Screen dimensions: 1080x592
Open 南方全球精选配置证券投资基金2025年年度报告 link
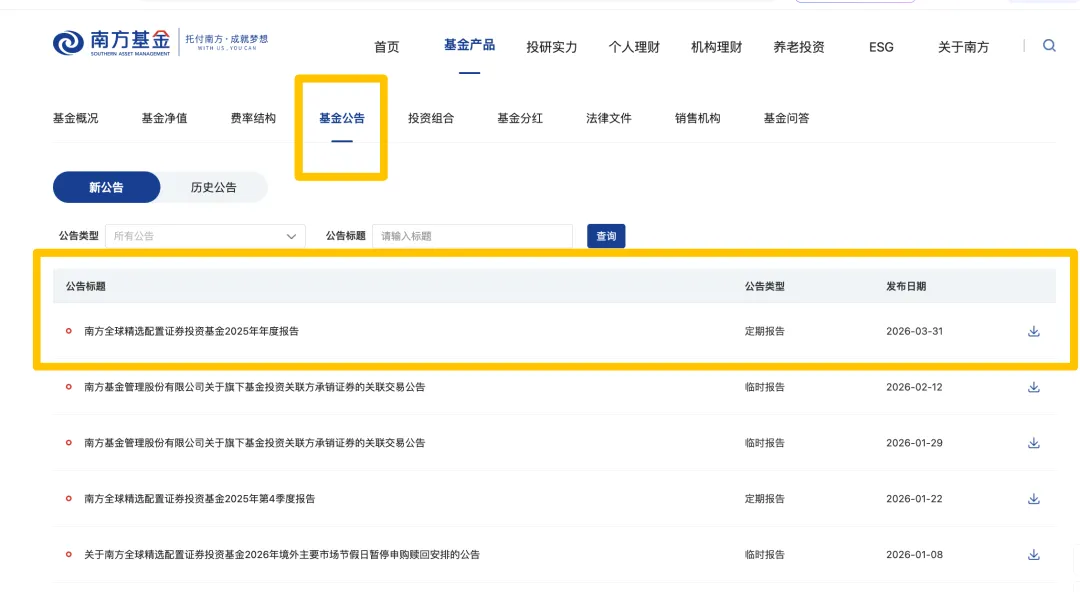[191, 331]
